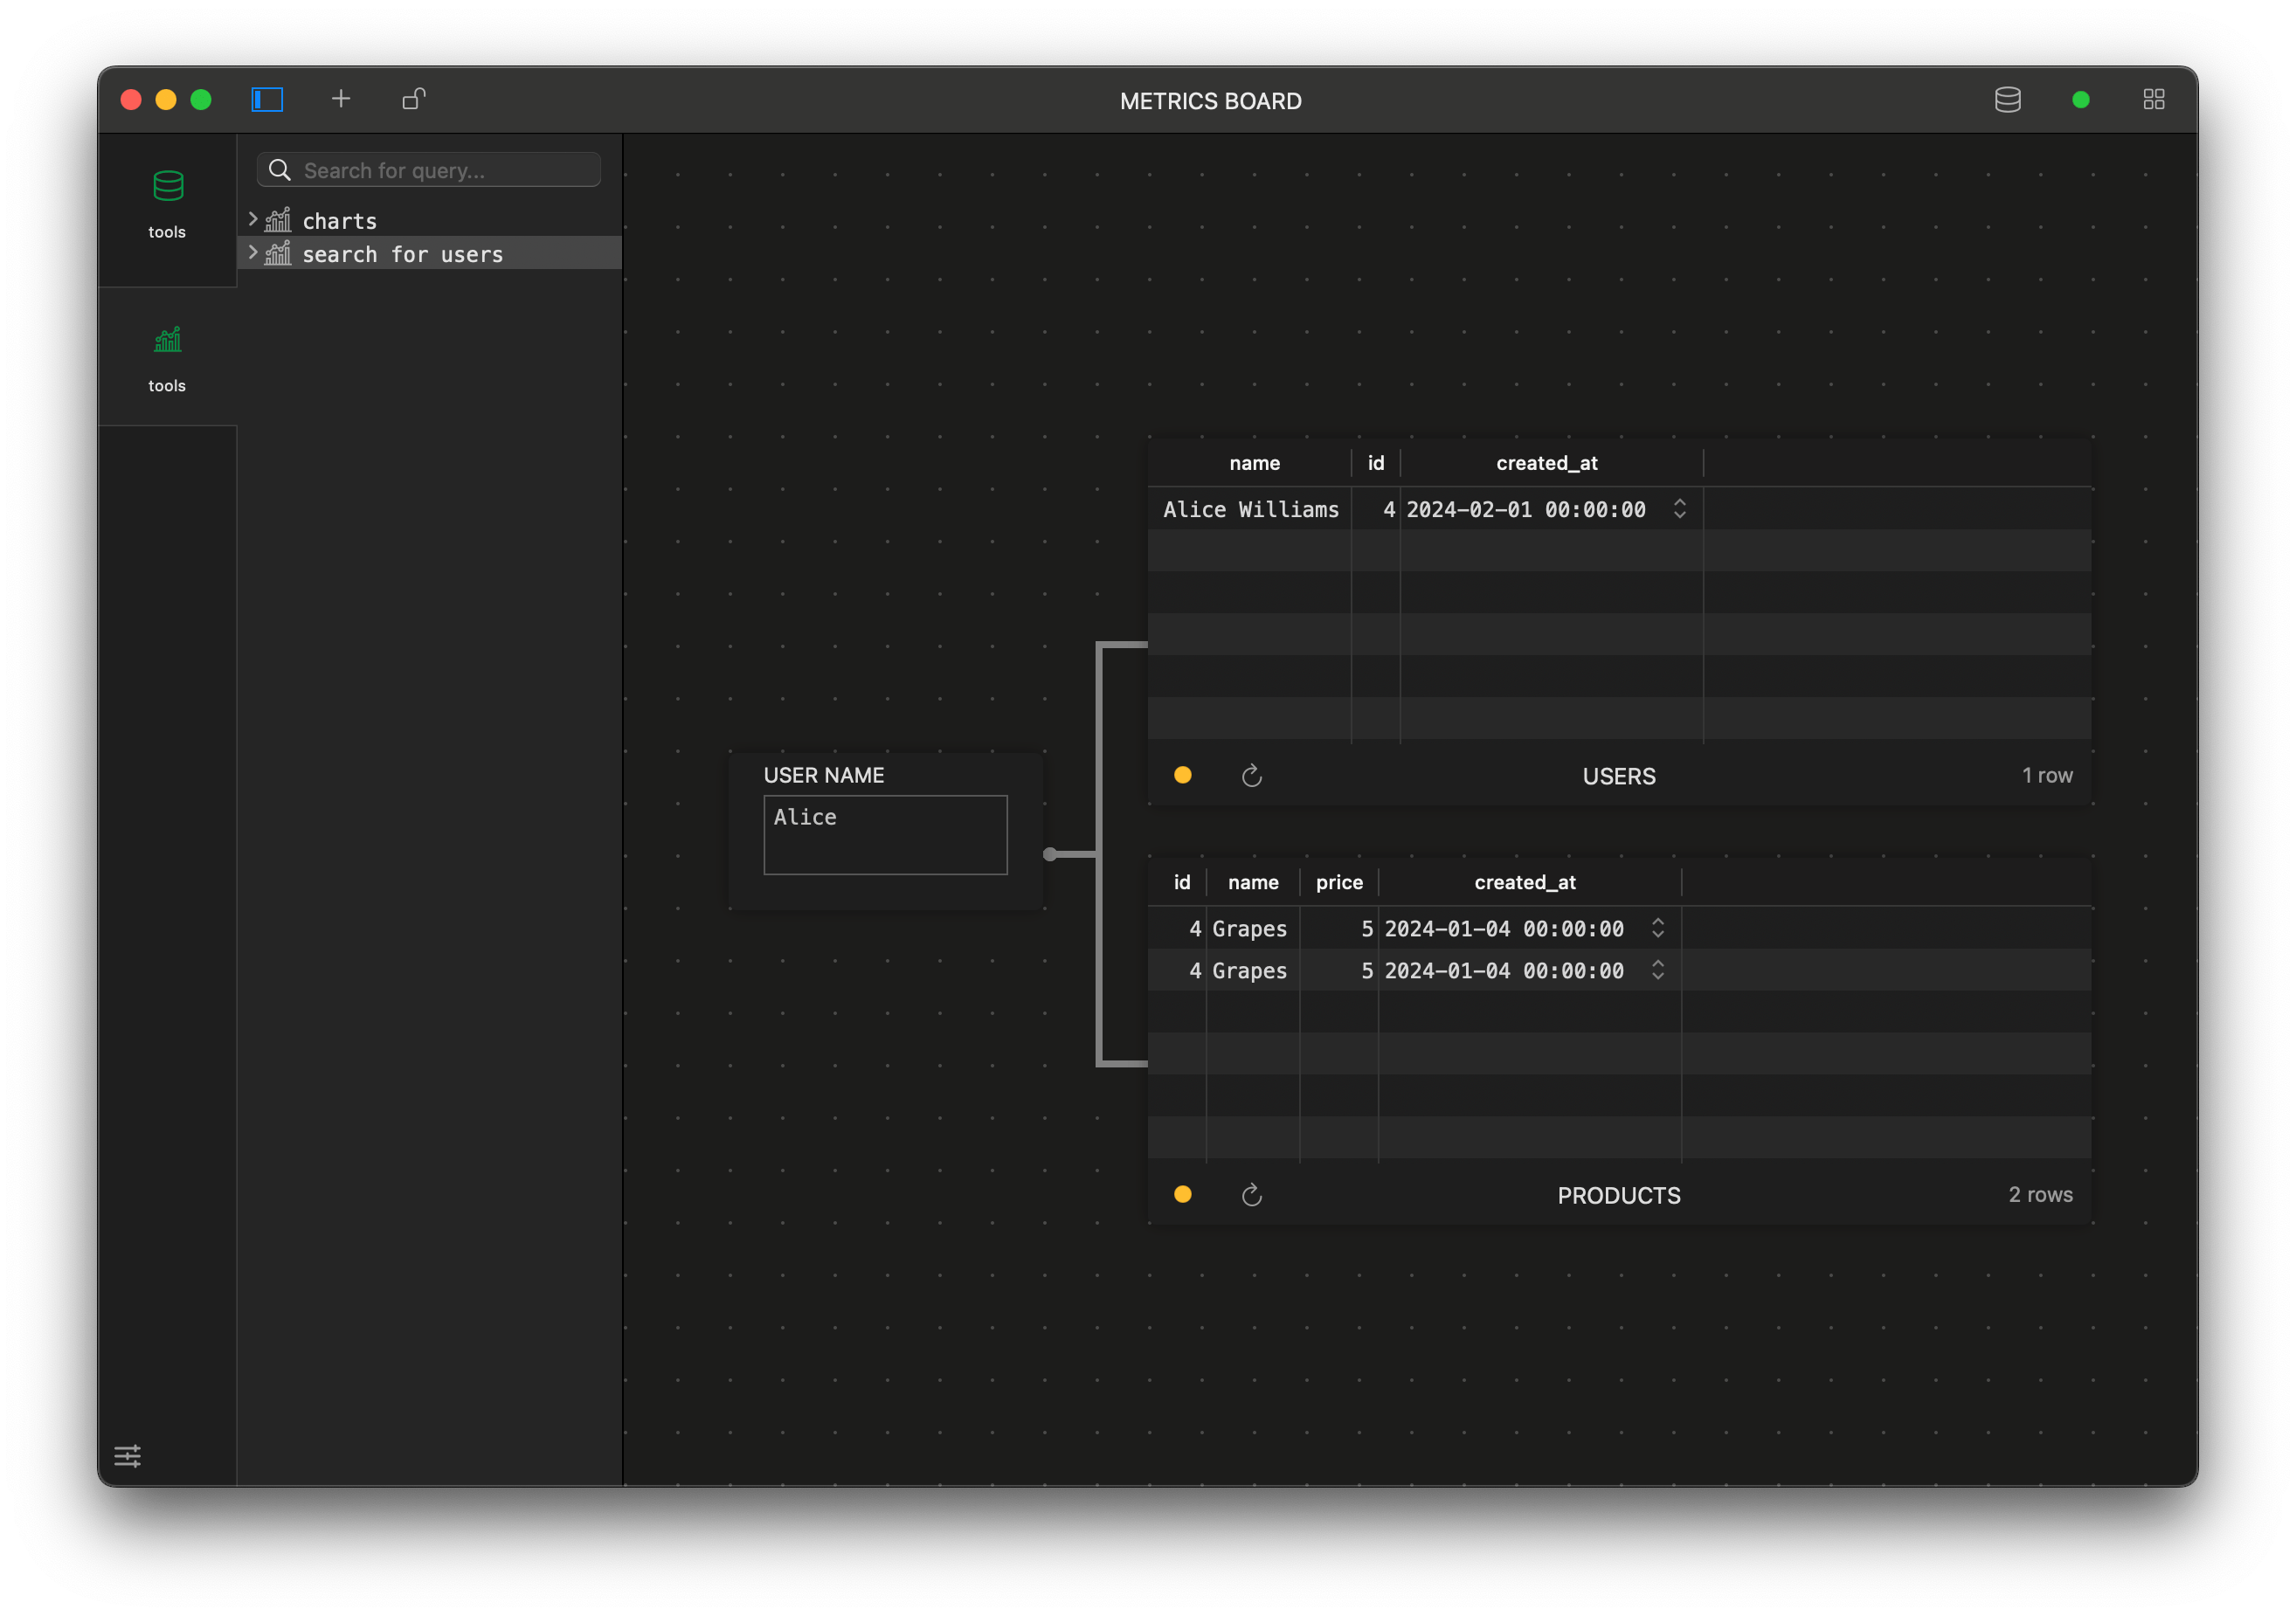Click the PRODUCTS table title
Image resolution: width=2296 pixels, height=1616 pixels.
tap(1618, 1195)
